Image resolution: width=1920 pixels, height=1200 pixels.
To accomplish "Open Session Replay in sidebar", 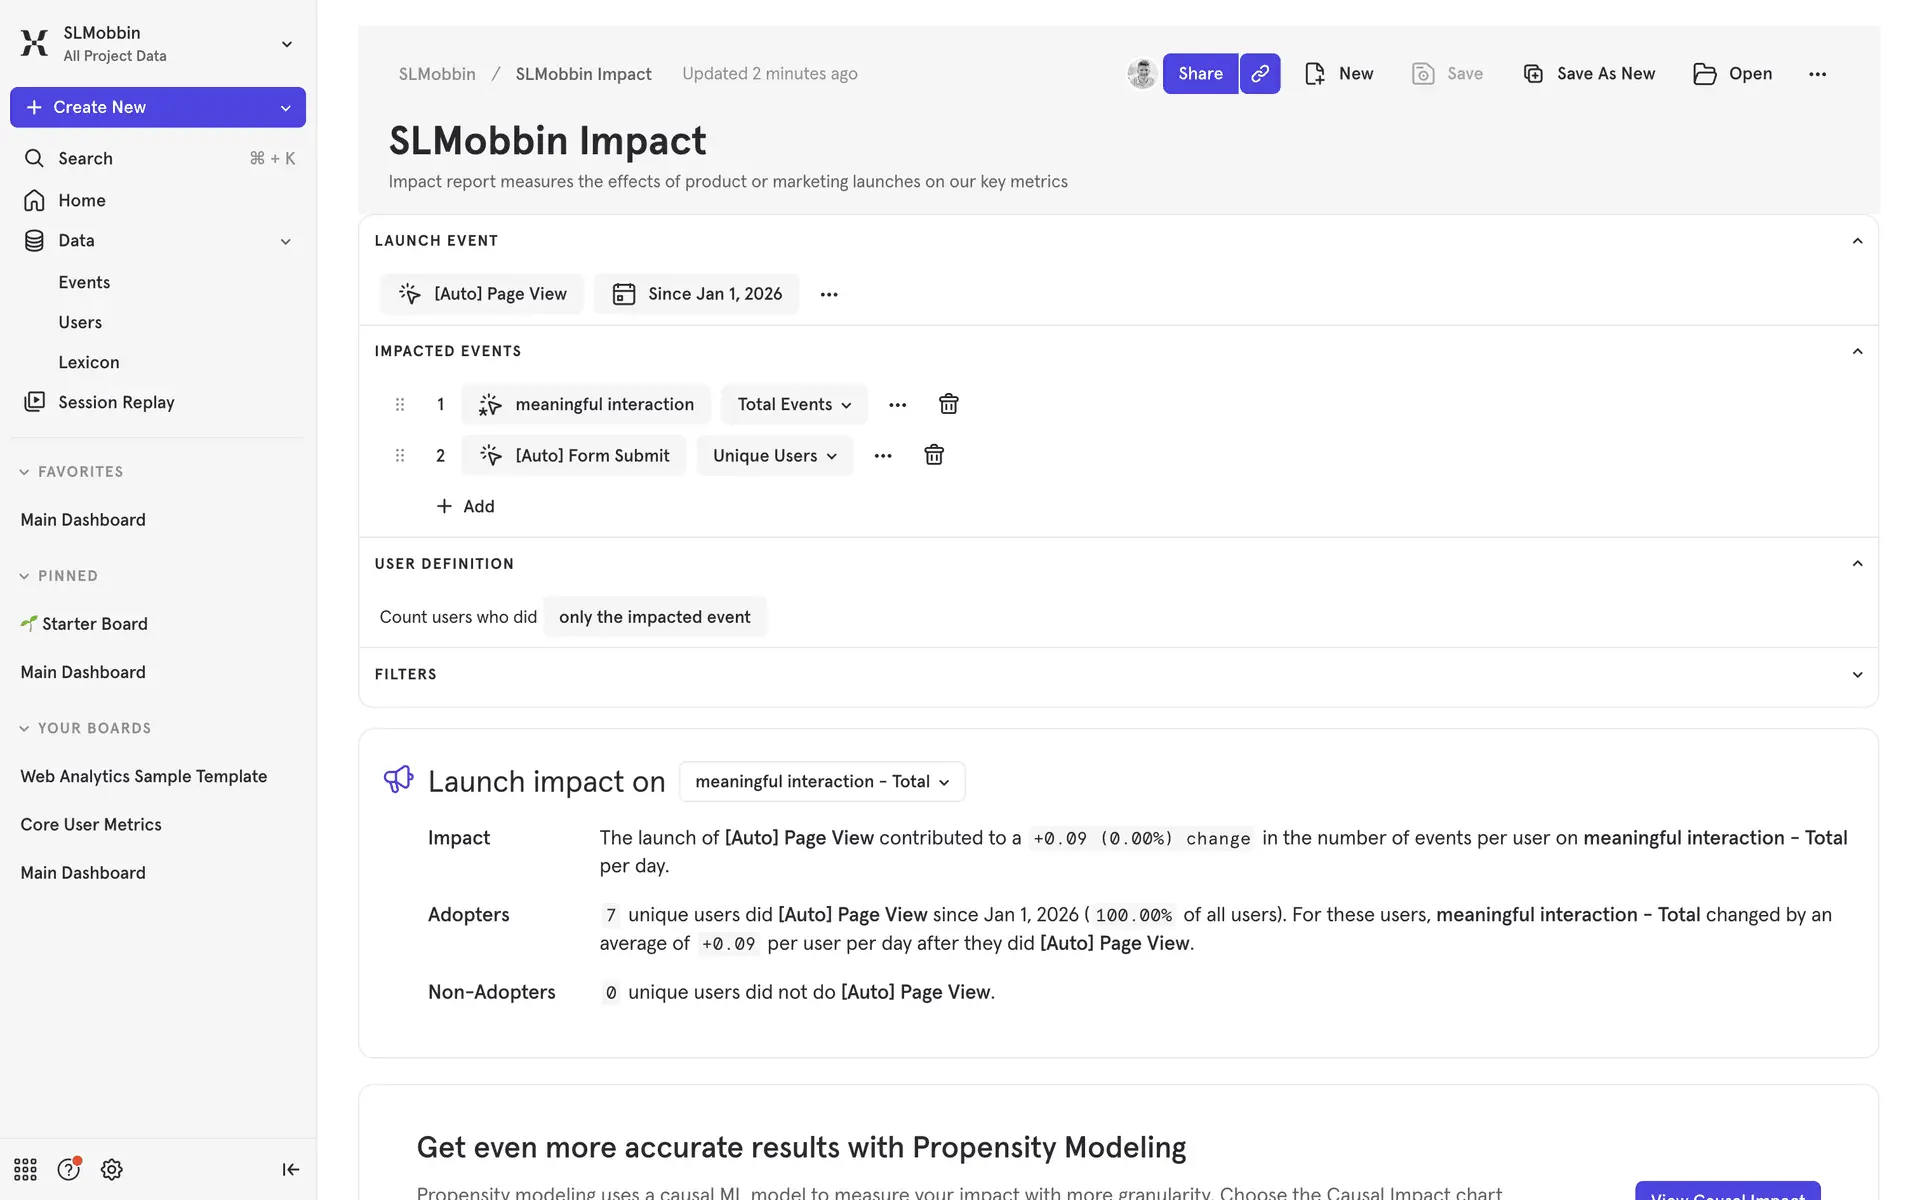I will (x=116, y=402).
